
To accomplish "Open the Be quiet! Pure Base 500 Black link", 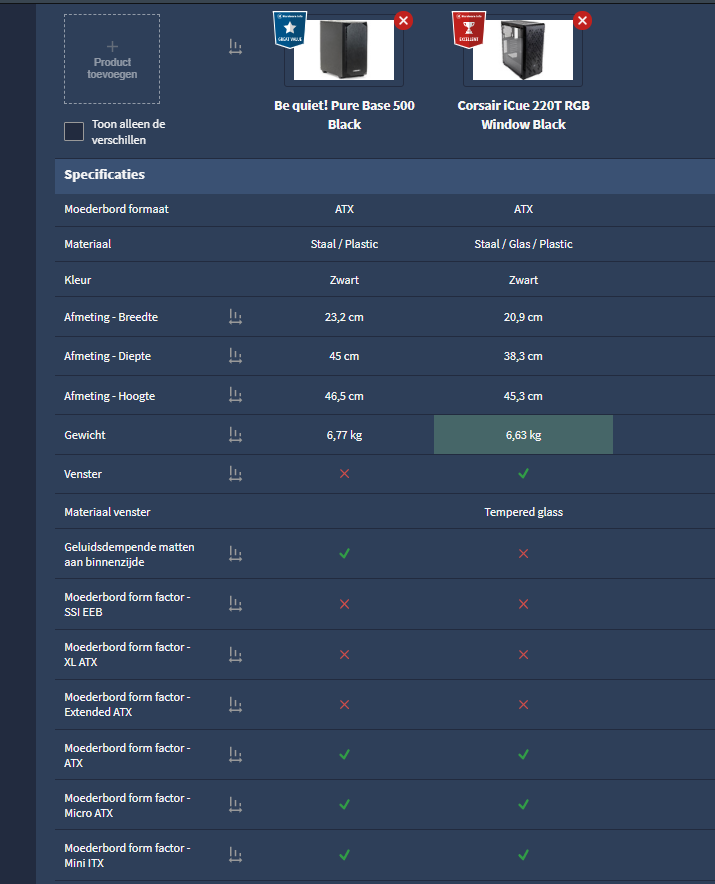I will coord(344,115).
